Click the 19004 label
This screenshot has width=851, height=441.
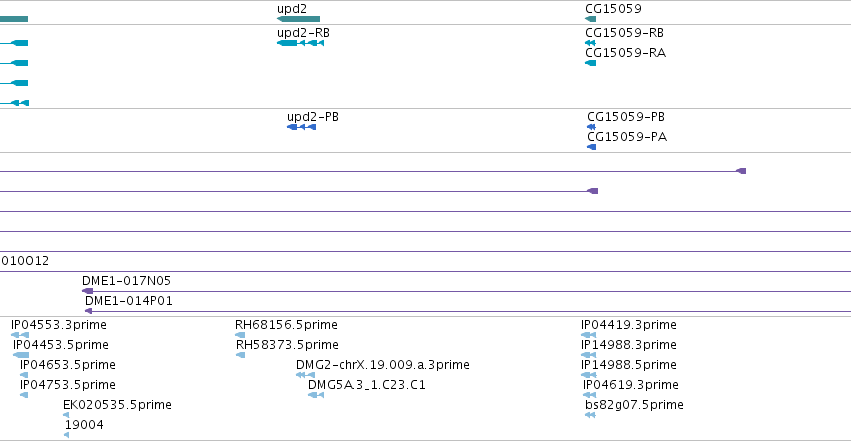84,425
